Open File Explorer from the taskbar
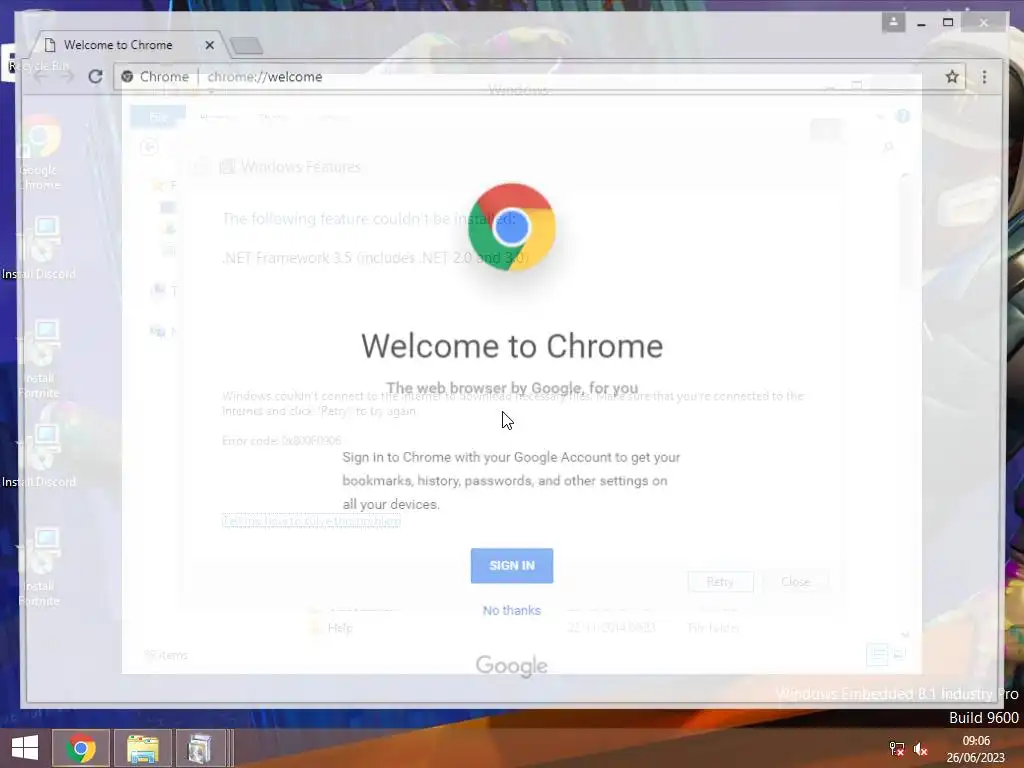This screenshot has height=768, width=1024. coord(142,748)
